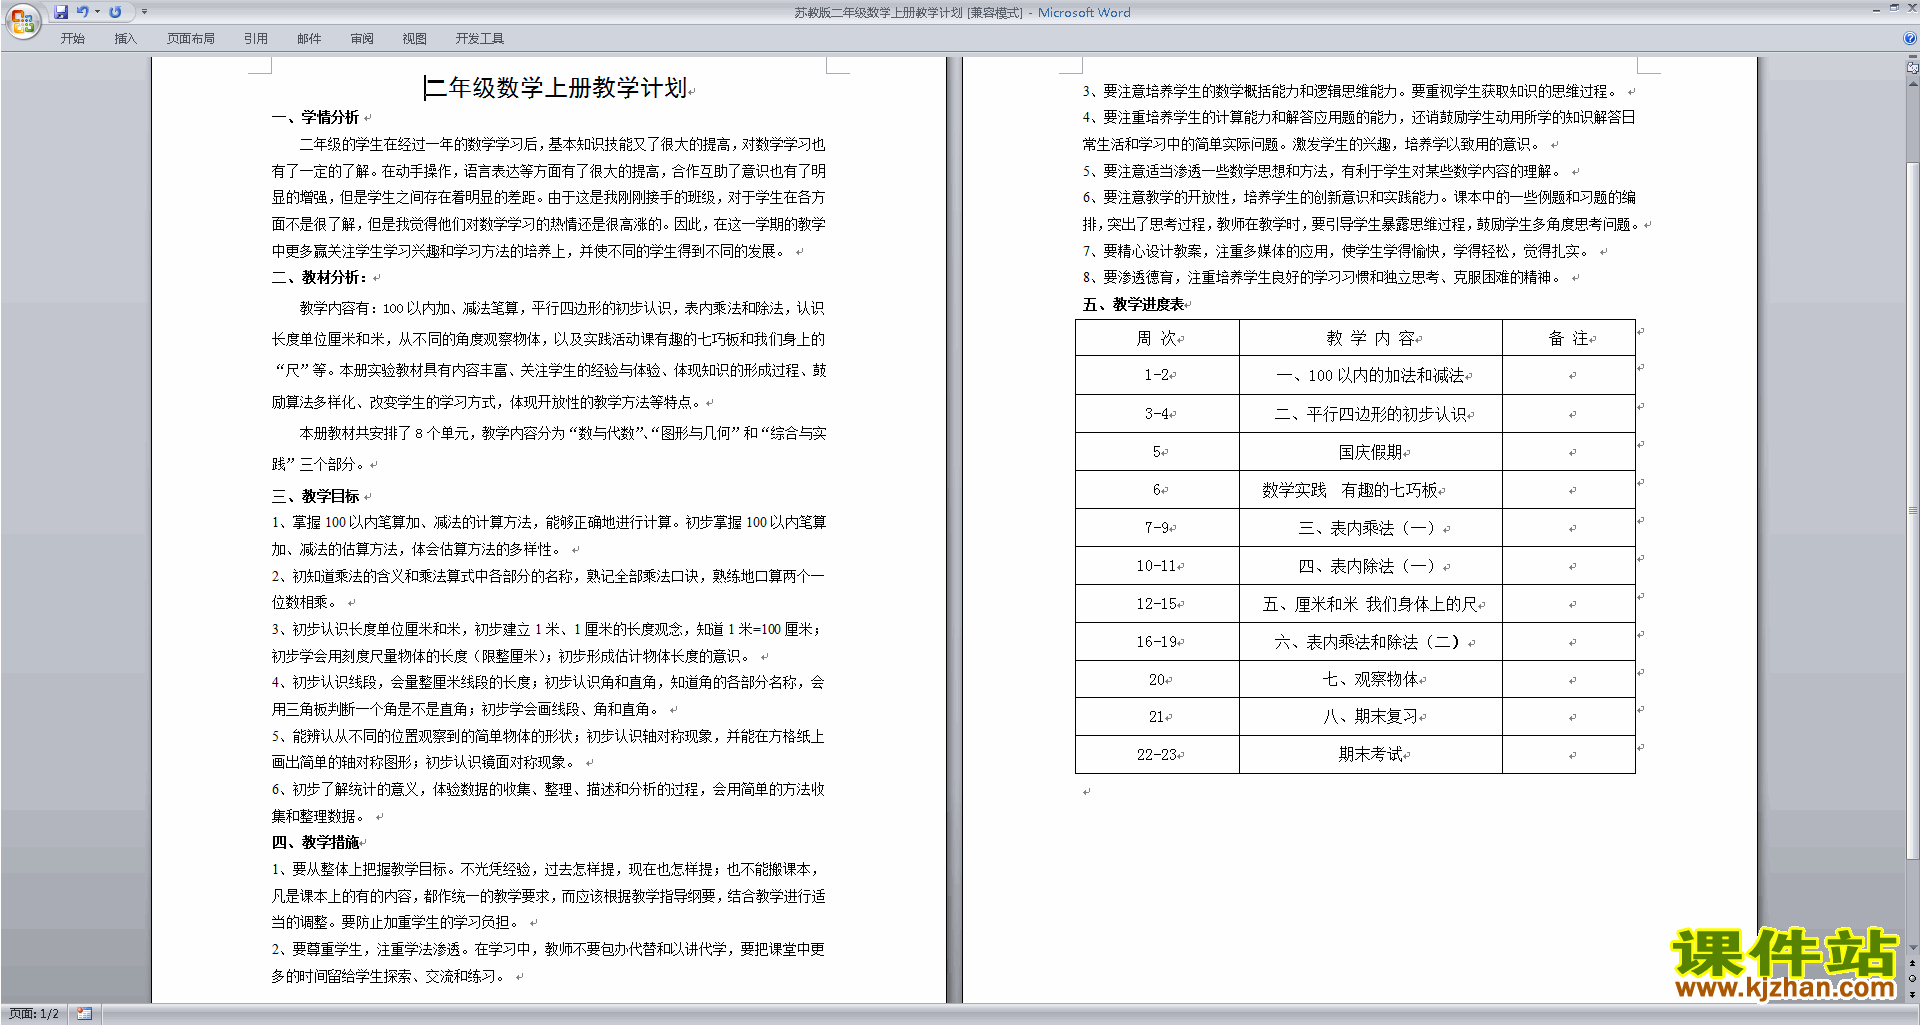The height and width of the screenshot is (1025, 1920).
Task: Toggle the ruler icon above the scrollbar
Action: (1912, 67)
